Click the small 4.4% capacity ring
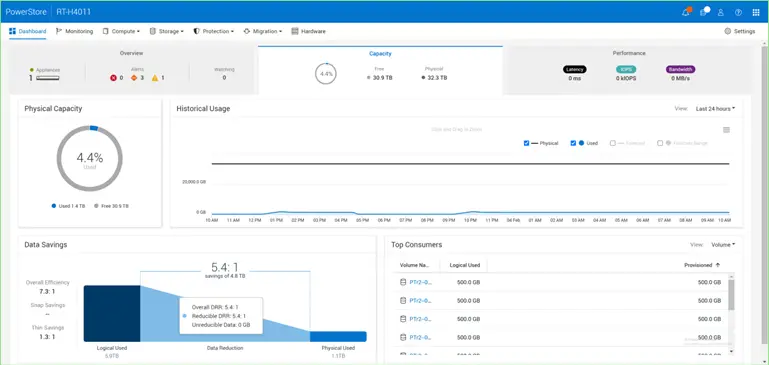Viewport: 769px width, 365px height. click(326, 74)
